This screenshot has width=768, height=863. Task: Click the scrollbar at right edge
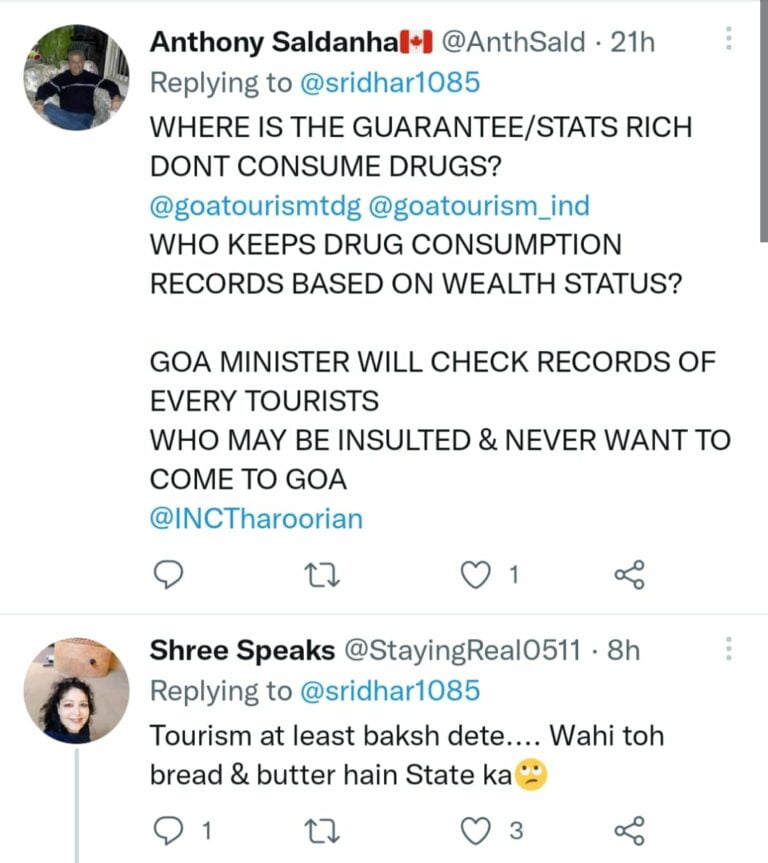(x=763, y=120)
